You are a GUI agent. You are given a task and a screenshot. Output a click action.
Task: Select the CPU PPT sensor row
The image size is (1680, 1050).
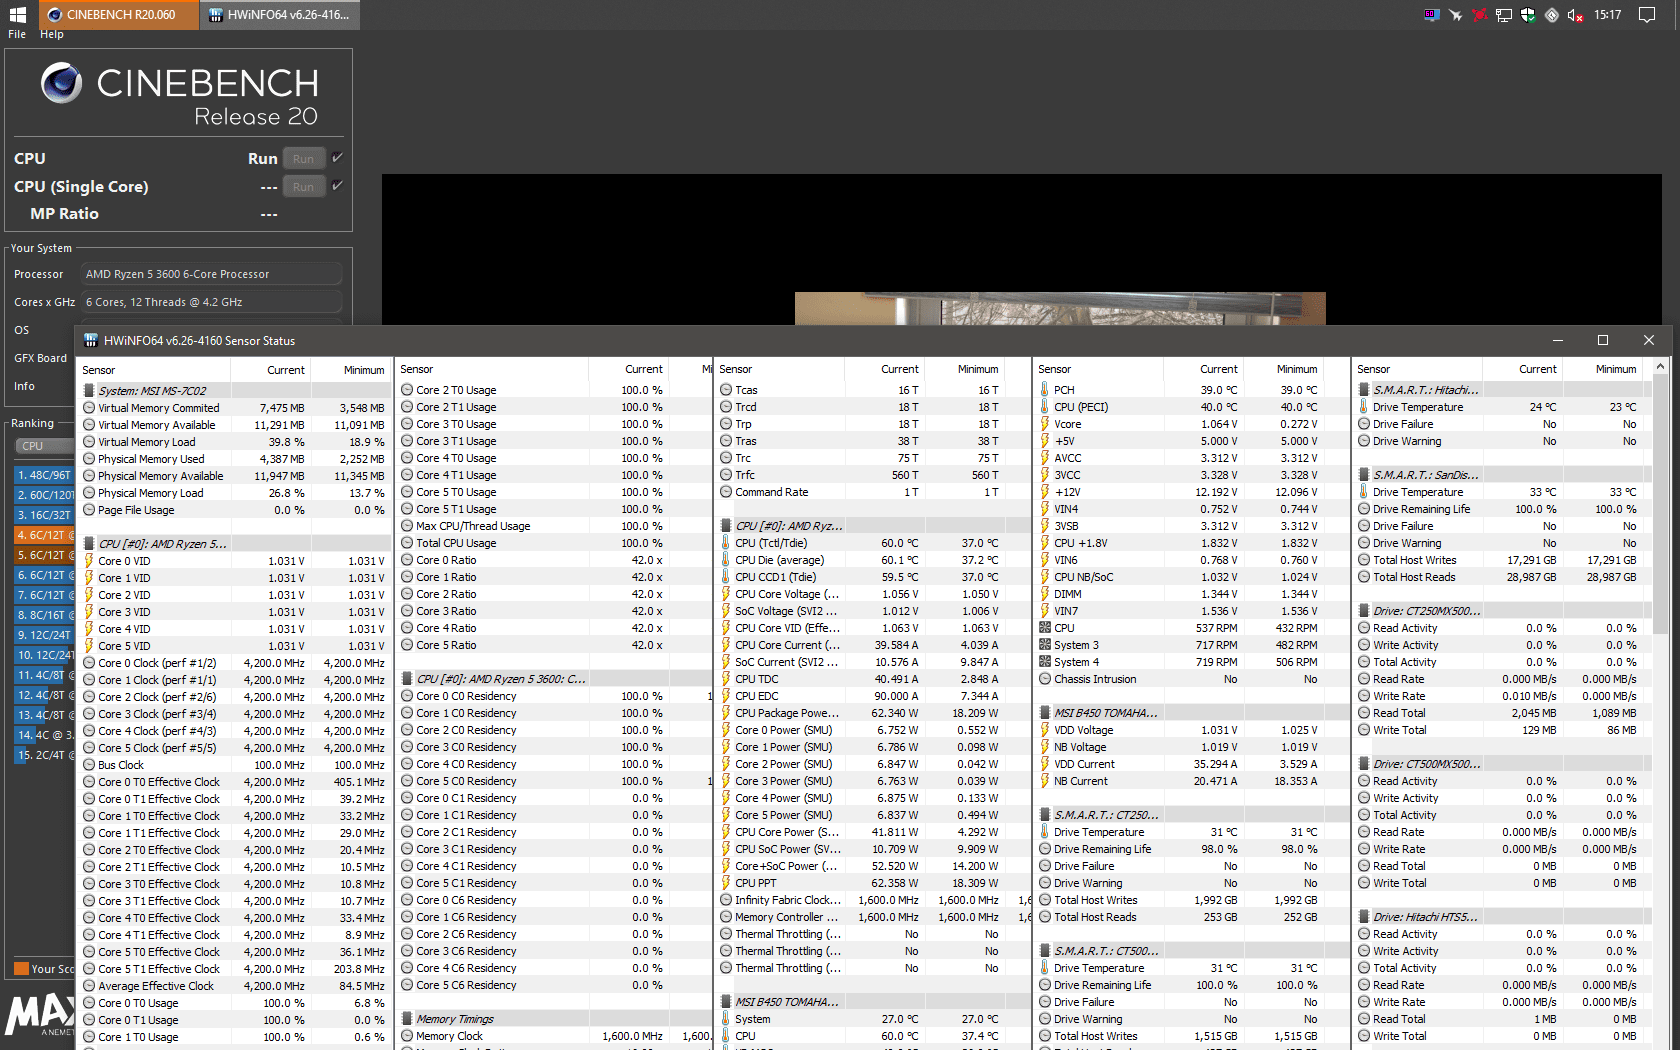click(x=872, y=883)
